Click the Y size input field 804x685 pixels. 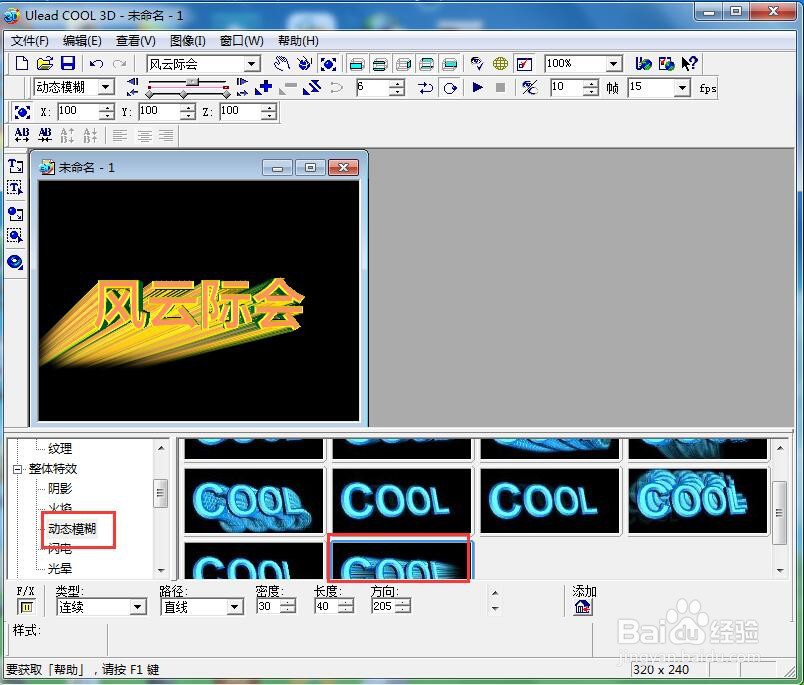point(160,111)
